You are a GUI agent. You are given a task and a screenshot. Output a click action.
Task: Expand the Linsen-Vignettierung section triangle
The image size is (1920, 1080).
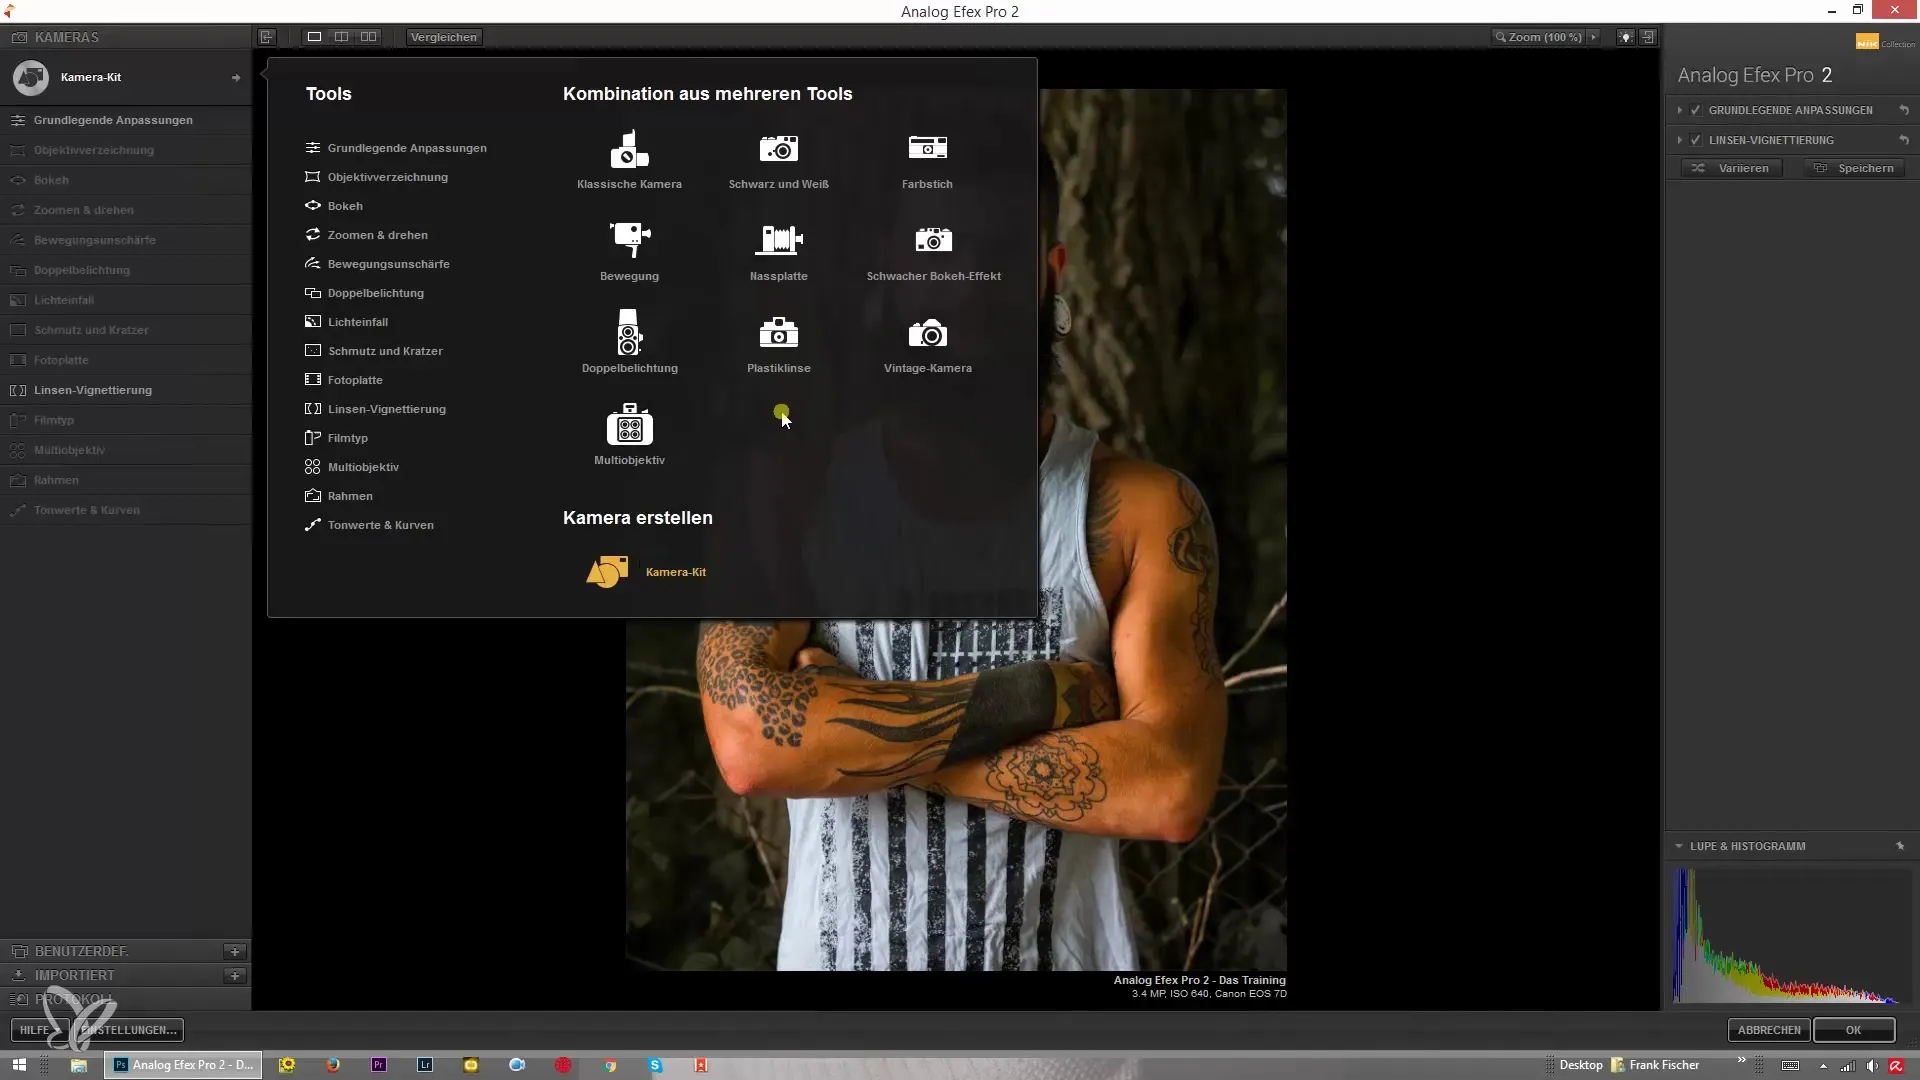tap(1679, 140)
